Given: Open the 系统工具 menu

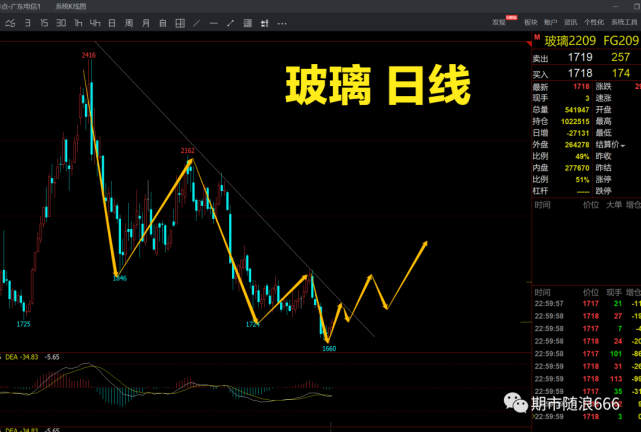Looking at the screenshot, I should coord(624,22).
